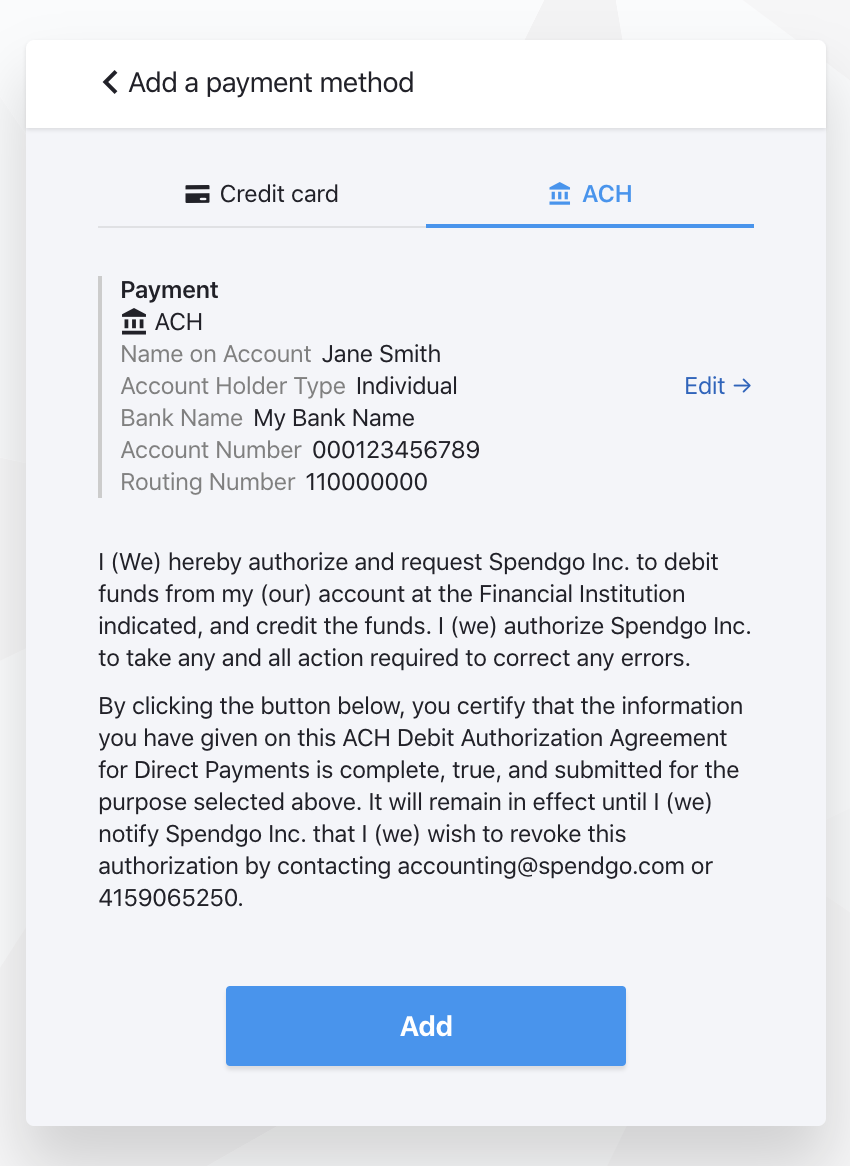Click the bank icon in the ACH tab

pos(560,194)
